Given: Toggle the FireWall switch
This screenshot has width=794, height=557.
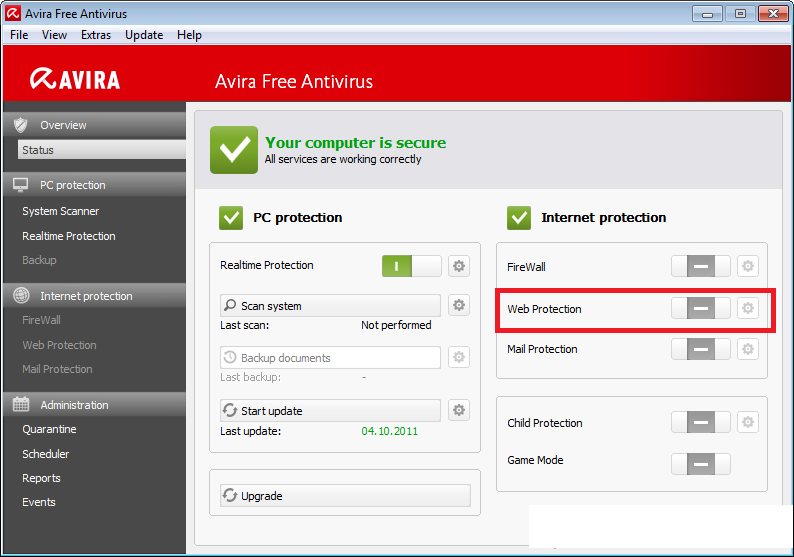Looking at the screenshot, I should click(701, 266).
